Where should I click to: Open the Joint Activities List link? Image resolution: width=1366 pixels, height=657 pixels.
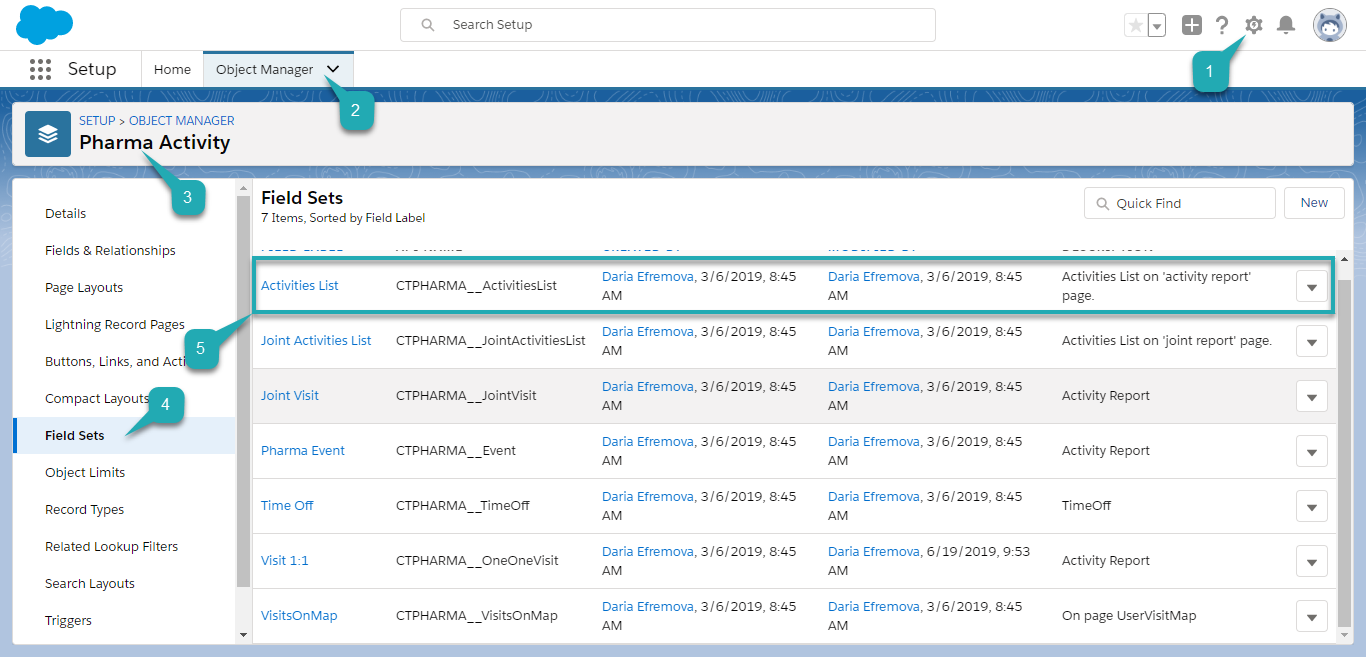(x=316, y=341)
